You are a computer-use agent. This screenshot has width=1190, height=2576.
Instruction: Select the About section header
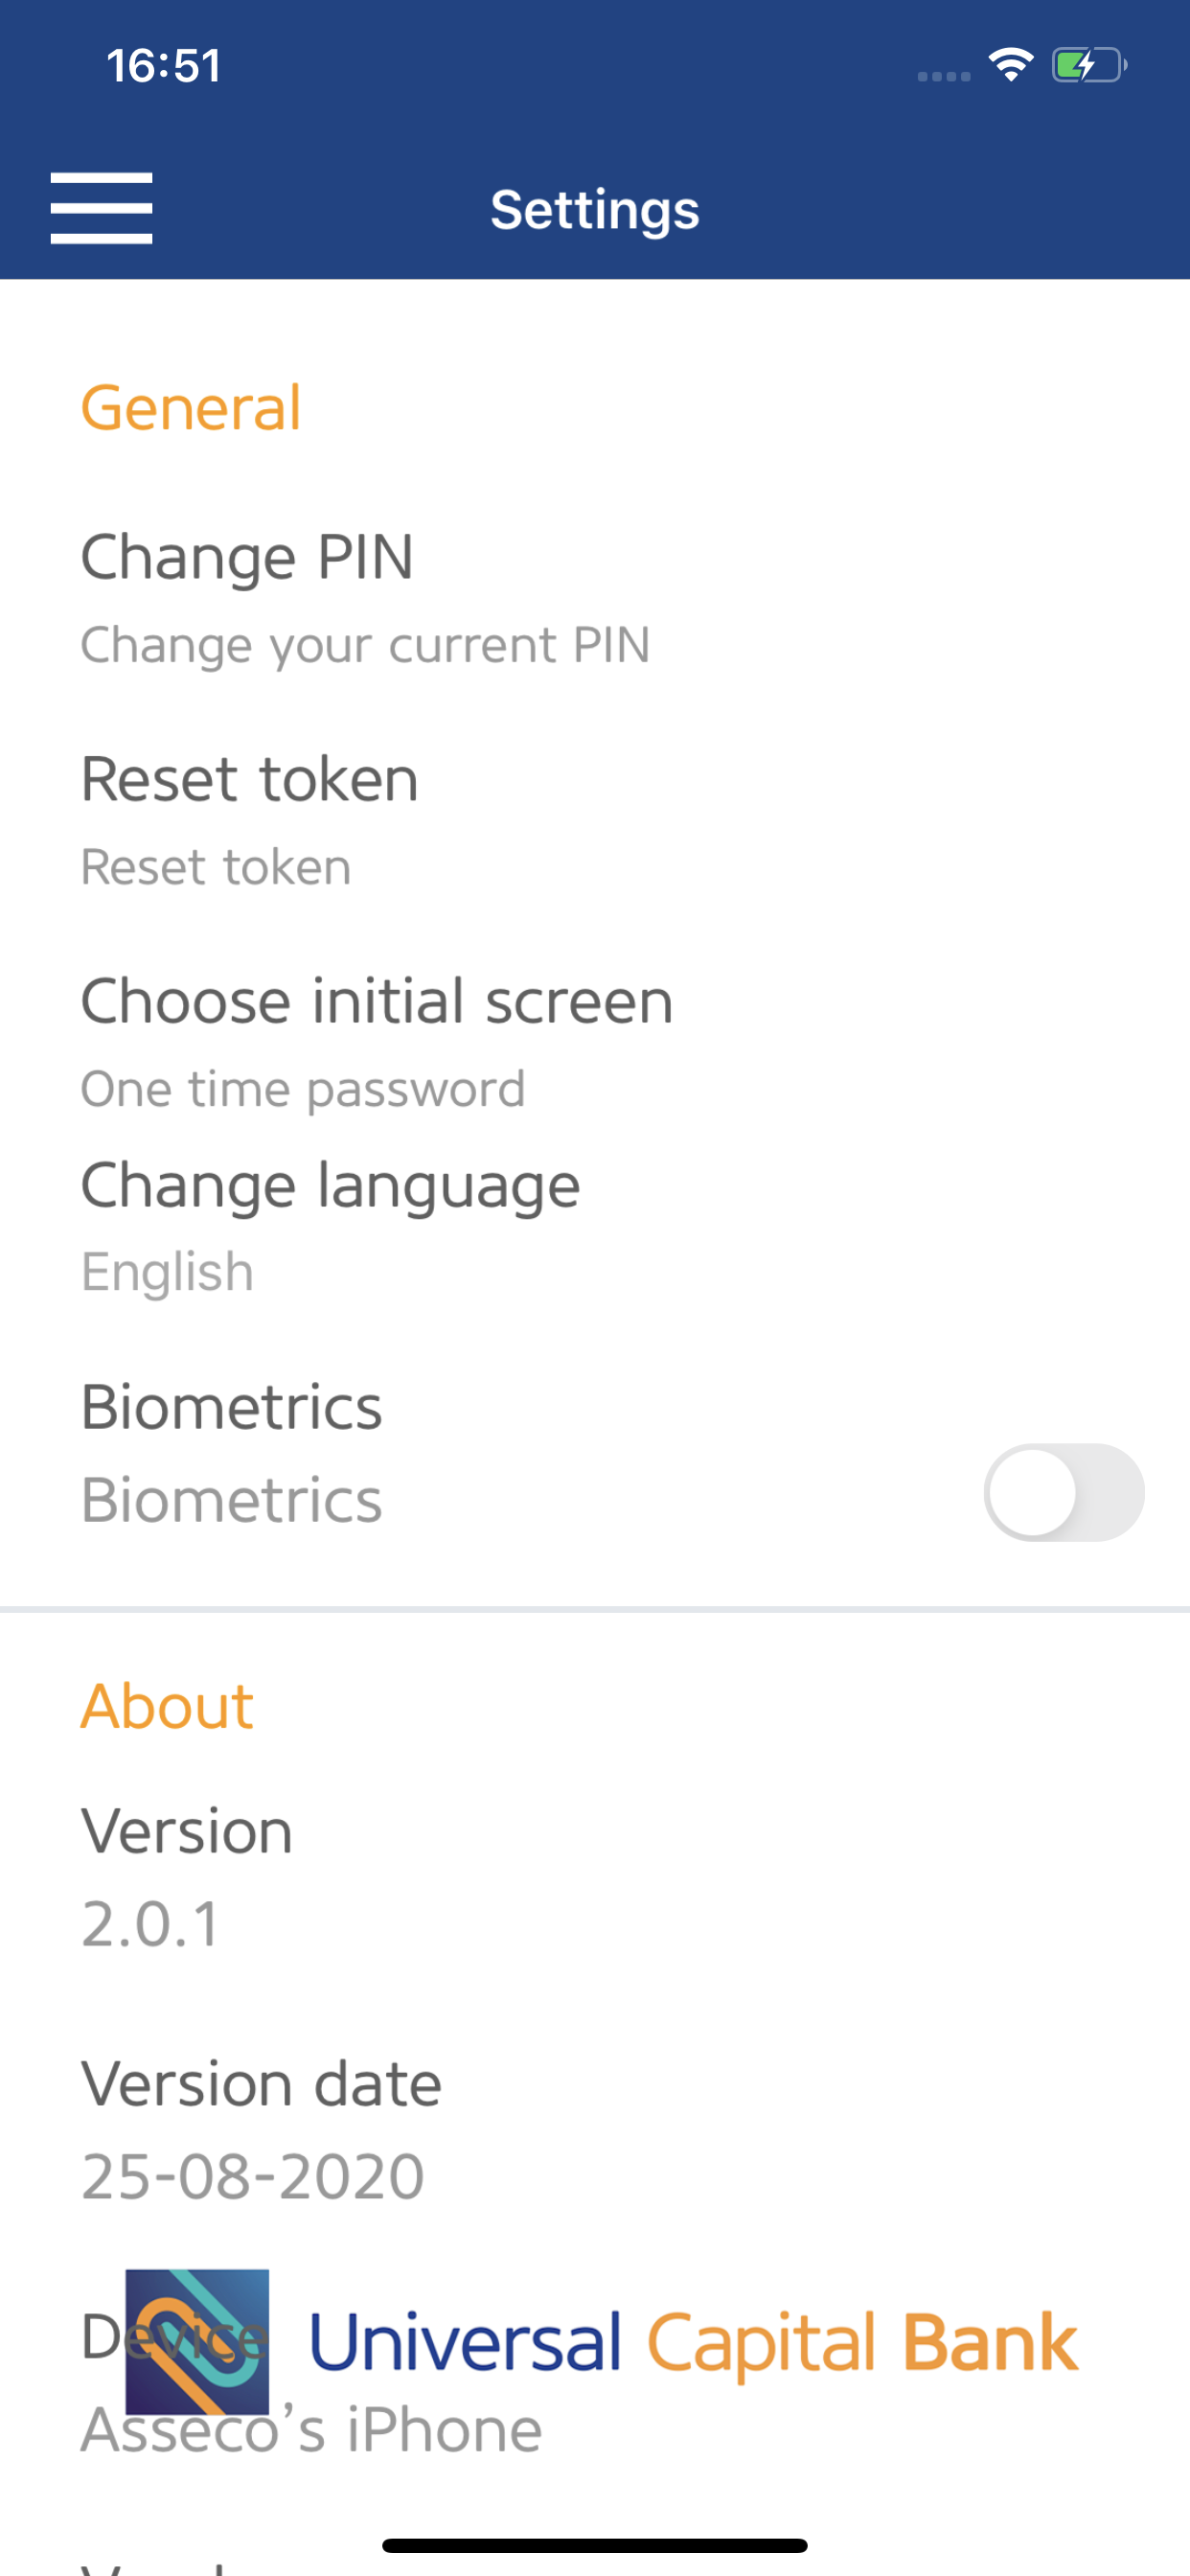(166, 1707)
